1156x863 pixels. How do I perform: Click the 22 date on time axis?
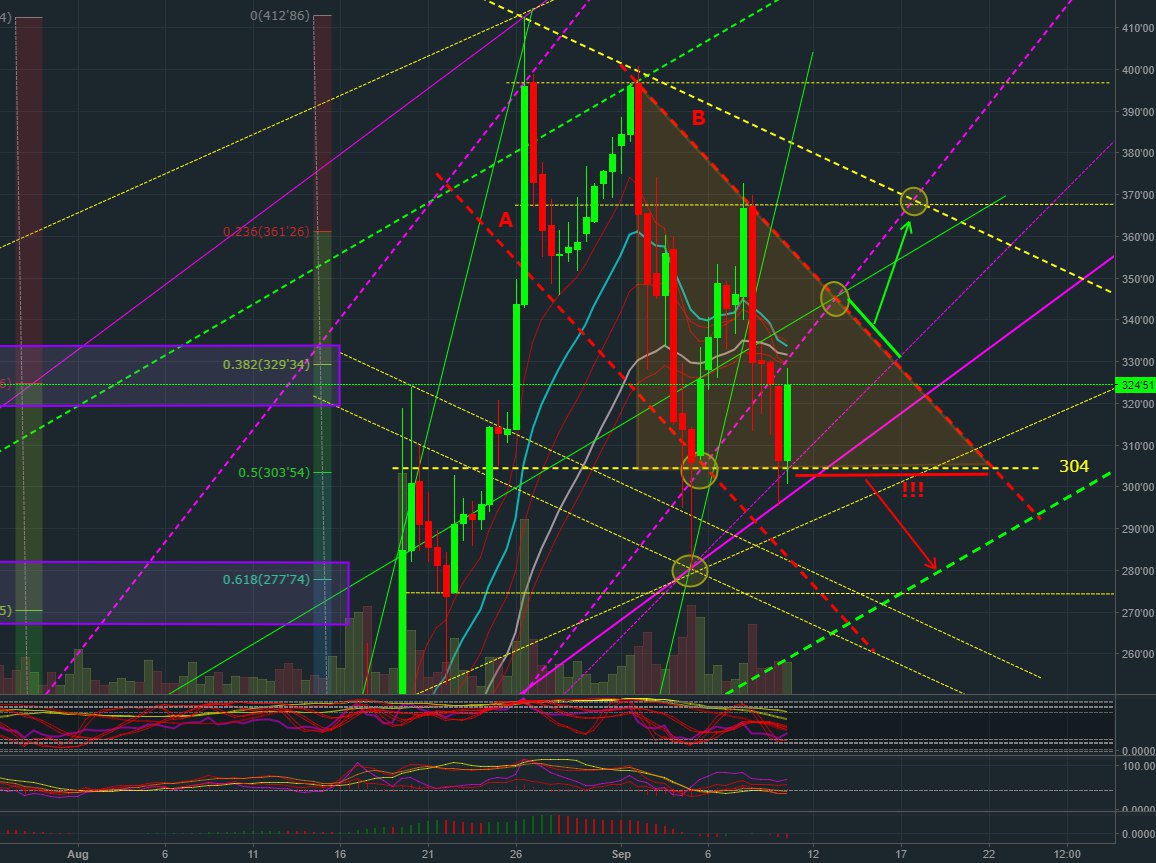click(x=989, y=854)
